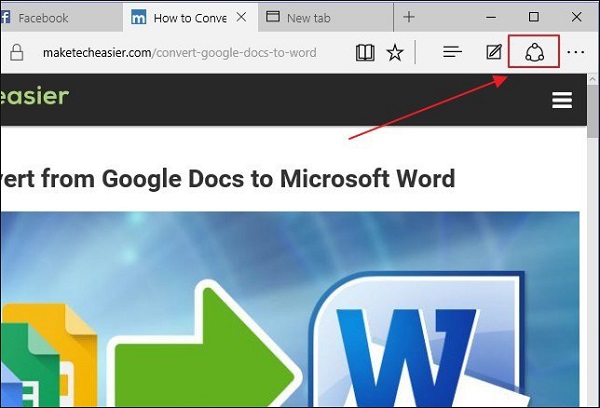Click the Make a Web Note pen icon
The height and width of the screenshot is (408, 600).
point(493,52)
